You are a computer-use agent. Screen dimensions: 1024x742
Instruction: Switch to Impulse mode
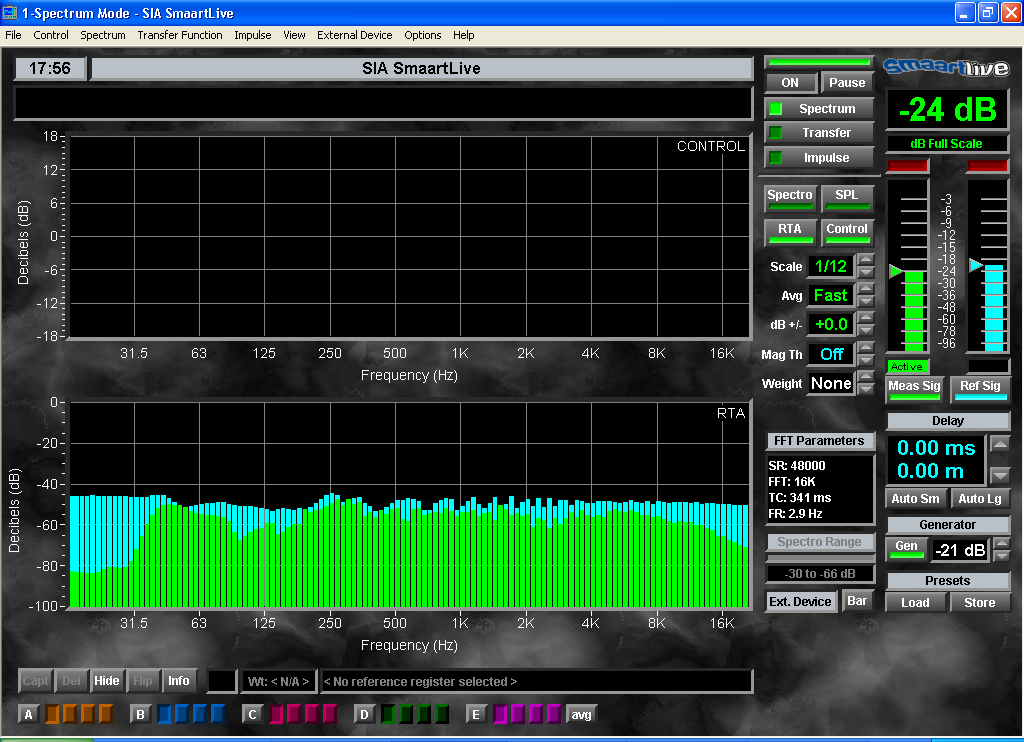pos(819,158)
